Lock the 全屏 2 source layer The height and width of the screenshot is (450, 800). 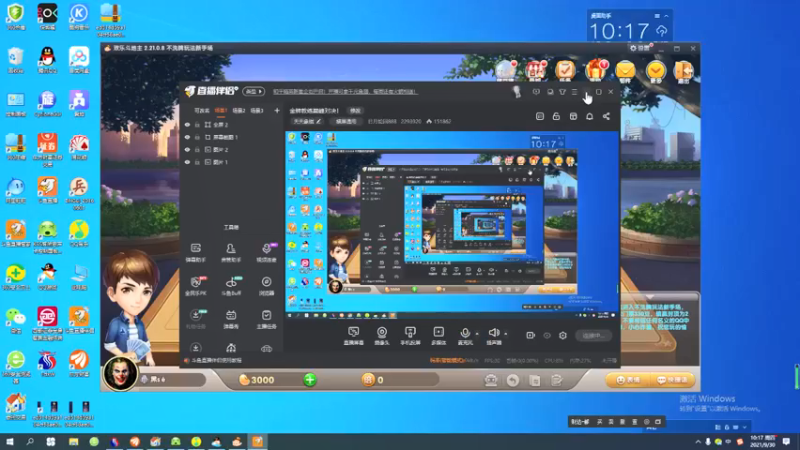pyautogui.click(x=197, y=124)
